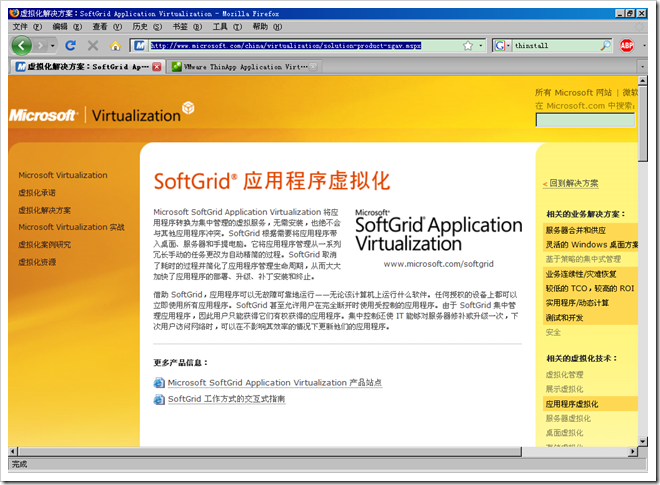Open the 历史 (History) menu

click(x=147, y=27)
